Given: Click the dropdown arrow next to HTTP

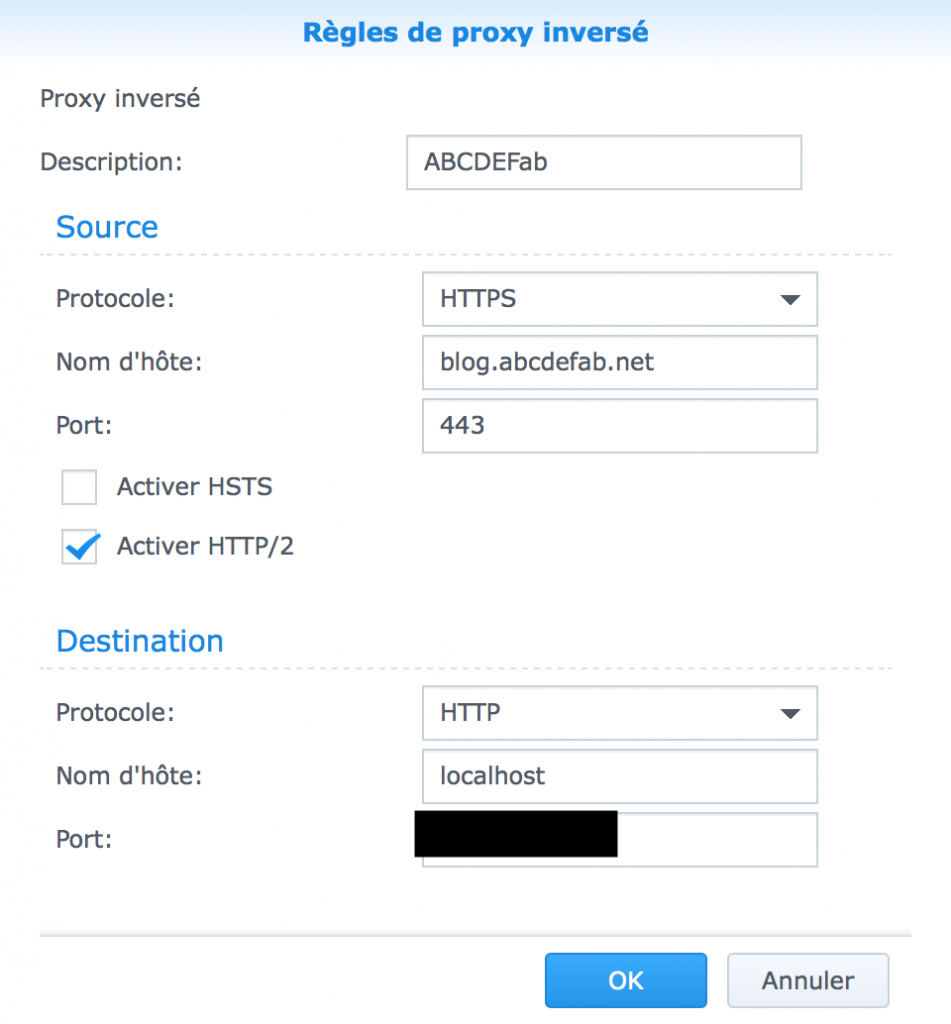Looking at the screenshot, I should pos(789,713).
